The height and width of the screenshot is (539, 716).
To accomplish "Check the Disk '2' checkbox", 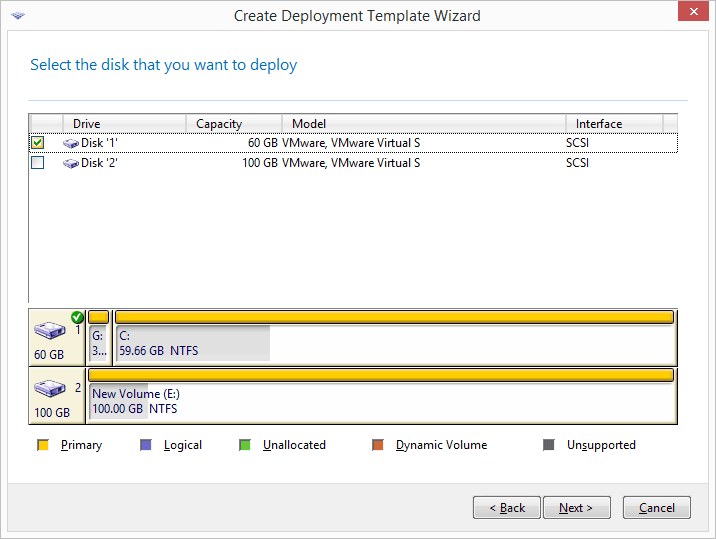I will tap(37, 163).
